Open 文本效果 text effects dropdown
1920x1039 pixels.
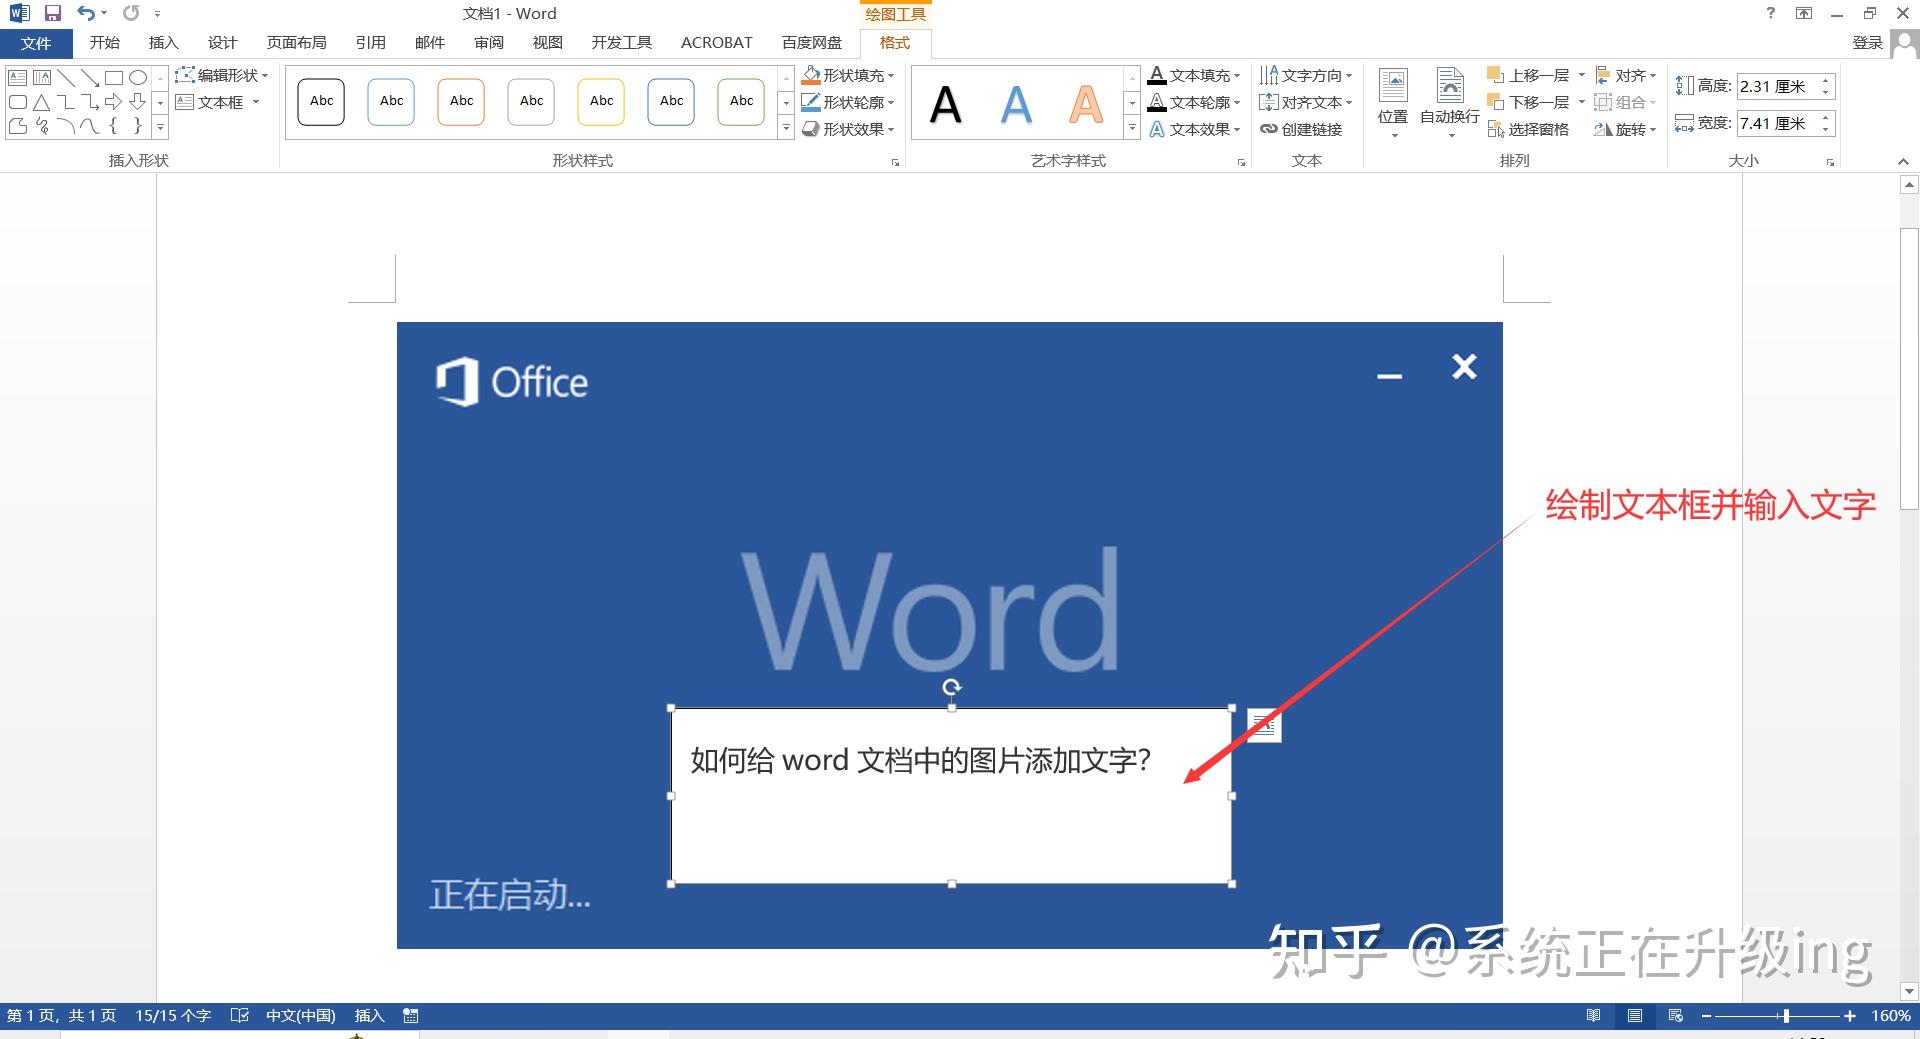[x=1194, y=129]
